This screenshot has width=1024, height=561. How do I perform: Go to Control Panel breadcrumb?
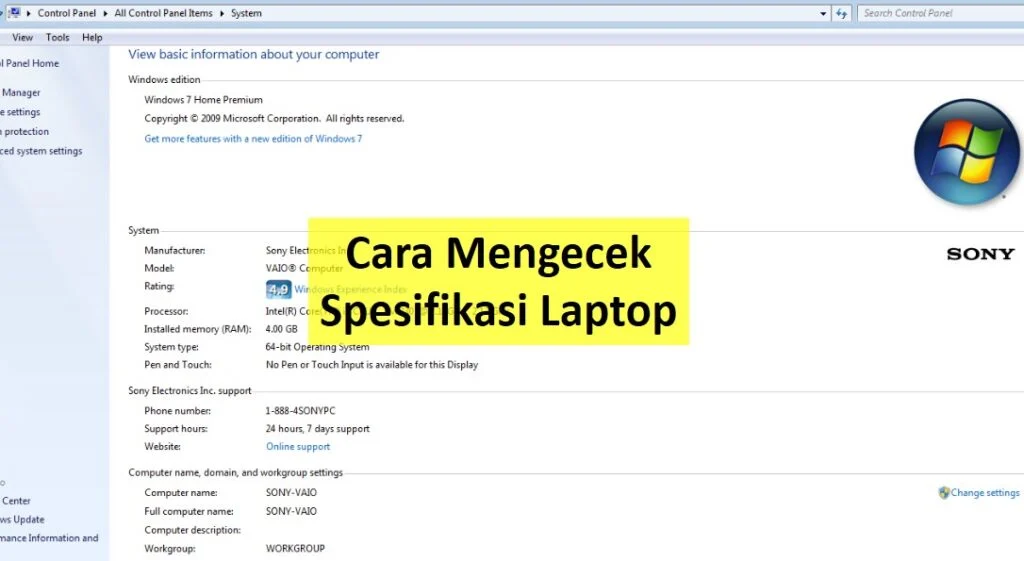click(67, 13)
